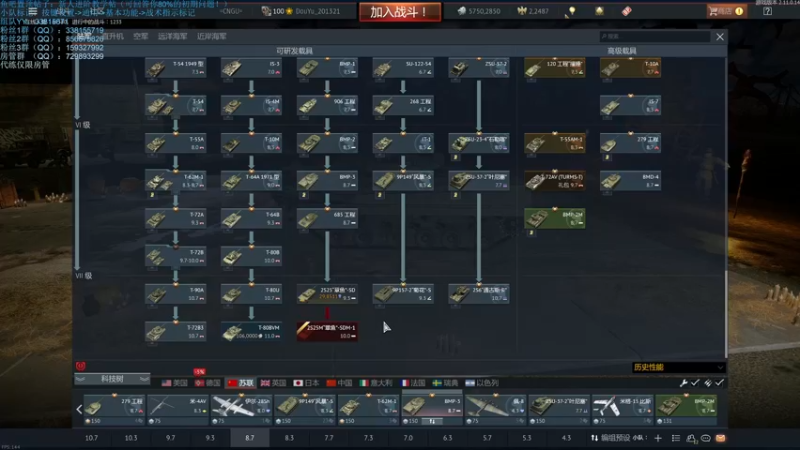Open the chat bubble icon
Screen dimensions: 800x450
[x=706, y=438]
